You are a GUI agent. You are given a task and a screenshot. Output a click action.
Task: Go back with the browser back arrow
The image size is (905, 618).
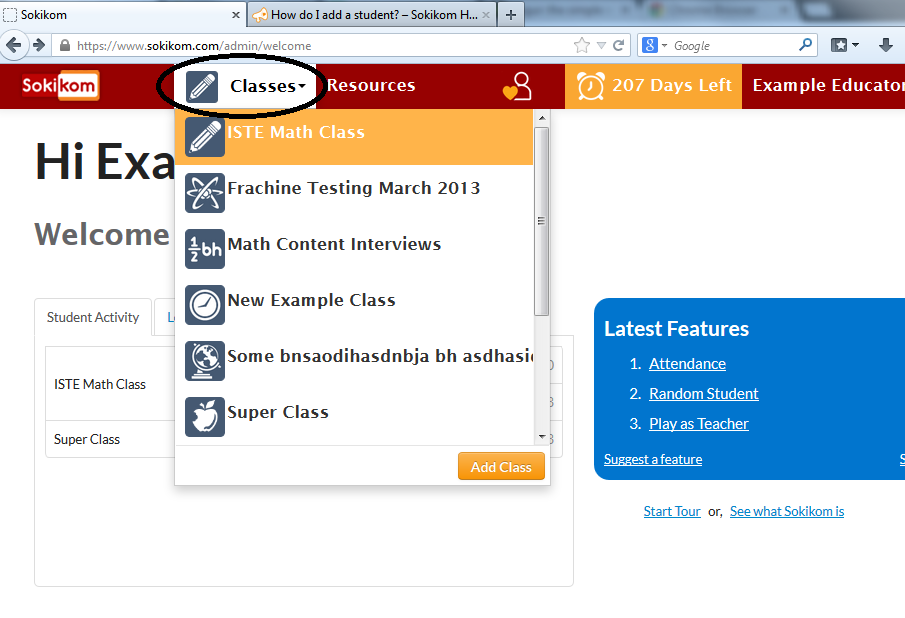coord(14,45)
